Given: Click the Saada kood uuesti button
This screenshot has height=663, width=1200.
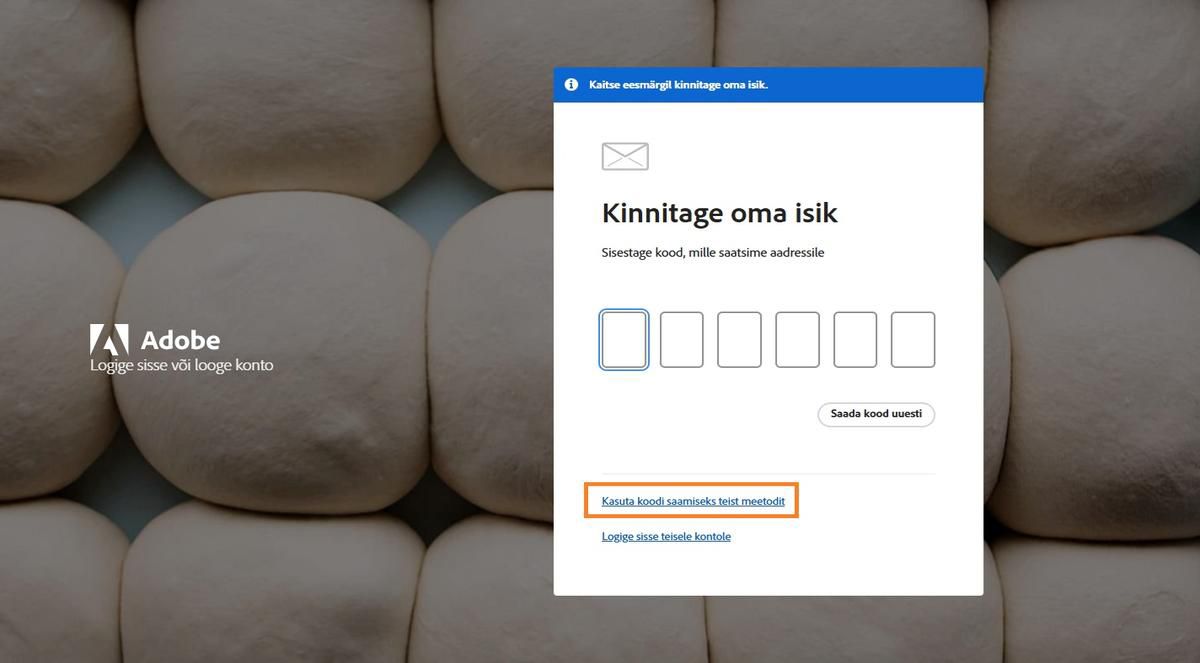Looking at the screenshot, I should (876, 413).
